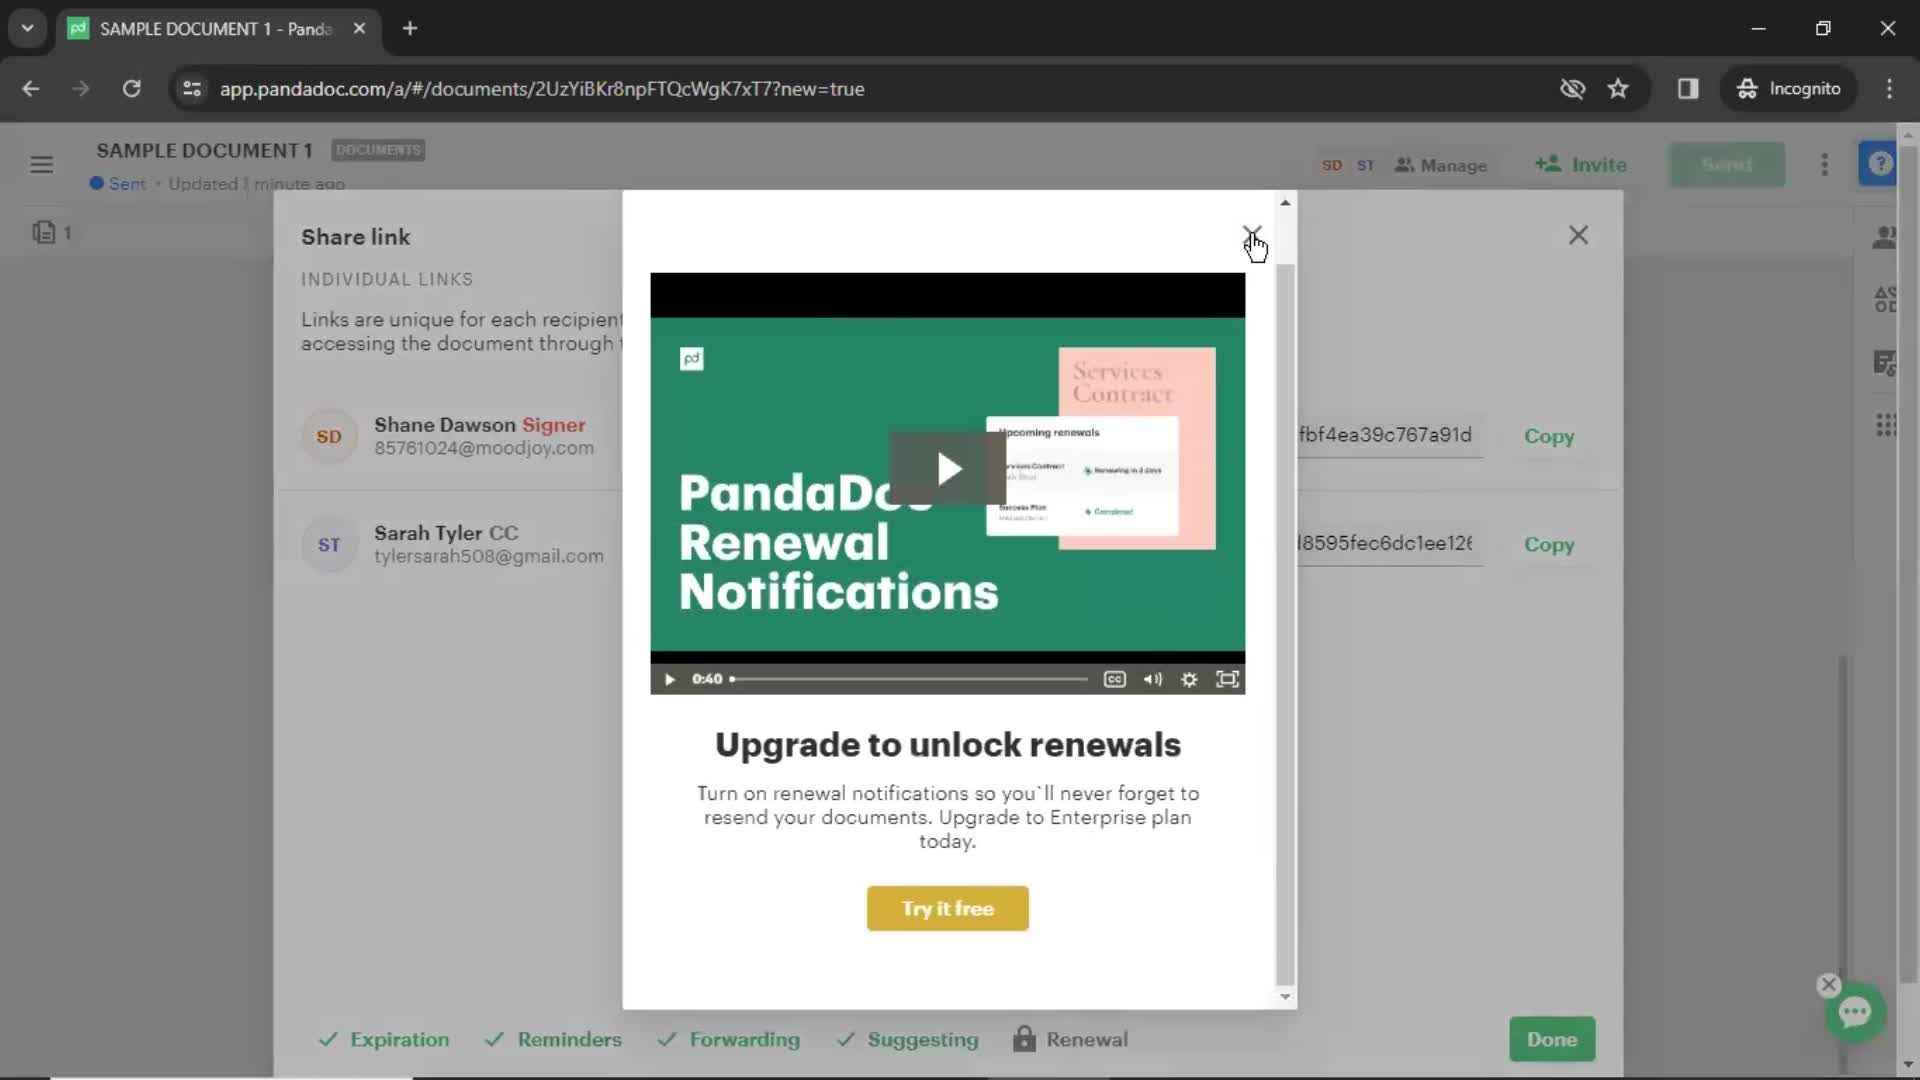Click the more options icon top-right
Image resolution: width=1920 pixels, height=1080 pixels.
point(1825,164)
